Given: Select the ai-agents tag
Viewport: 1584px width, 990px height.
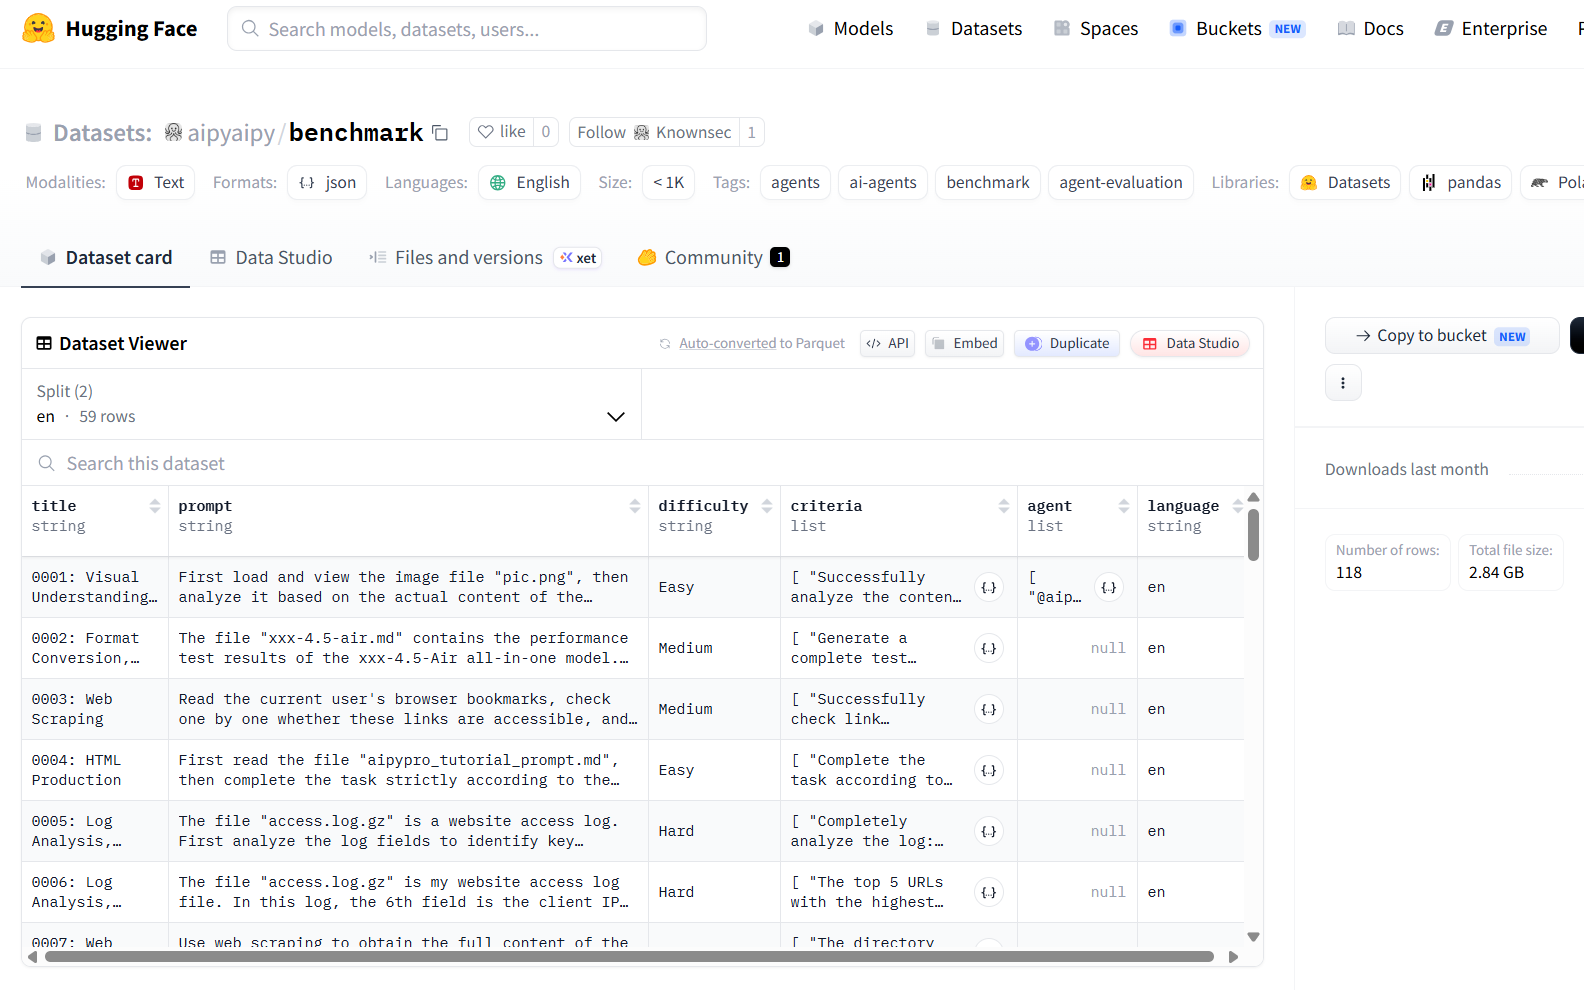Looking at the screenshot, I should click(883, 183).
